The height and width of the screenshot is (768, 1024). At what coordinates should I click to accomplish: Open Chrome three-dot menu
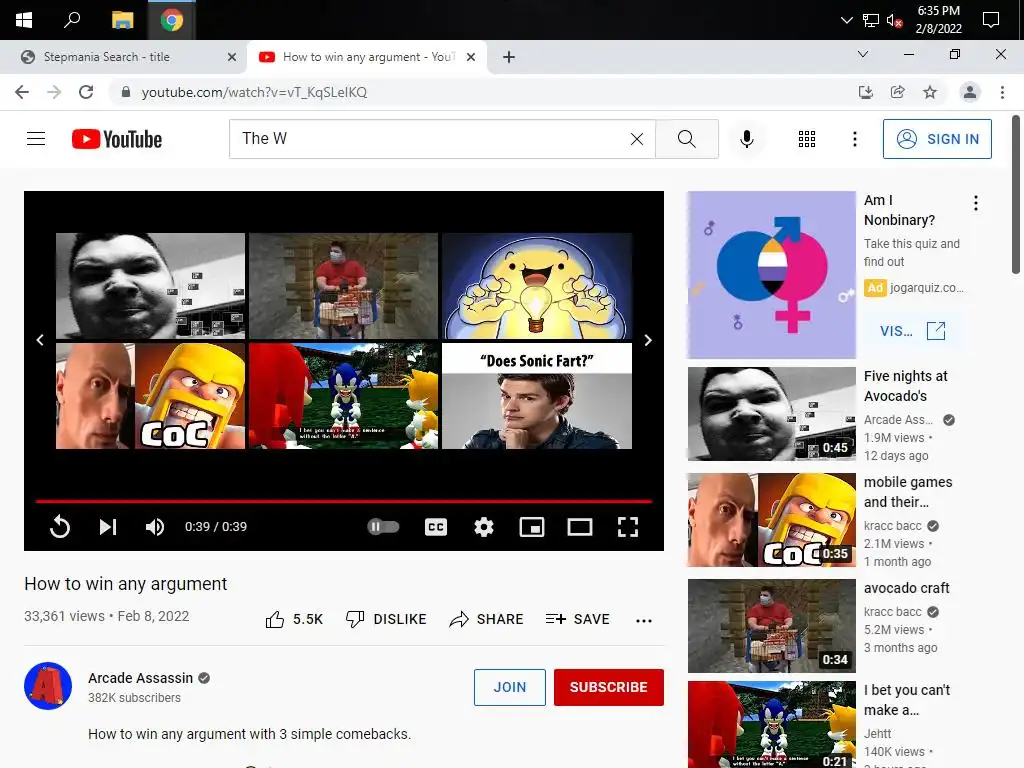(x=1002, y=92)
